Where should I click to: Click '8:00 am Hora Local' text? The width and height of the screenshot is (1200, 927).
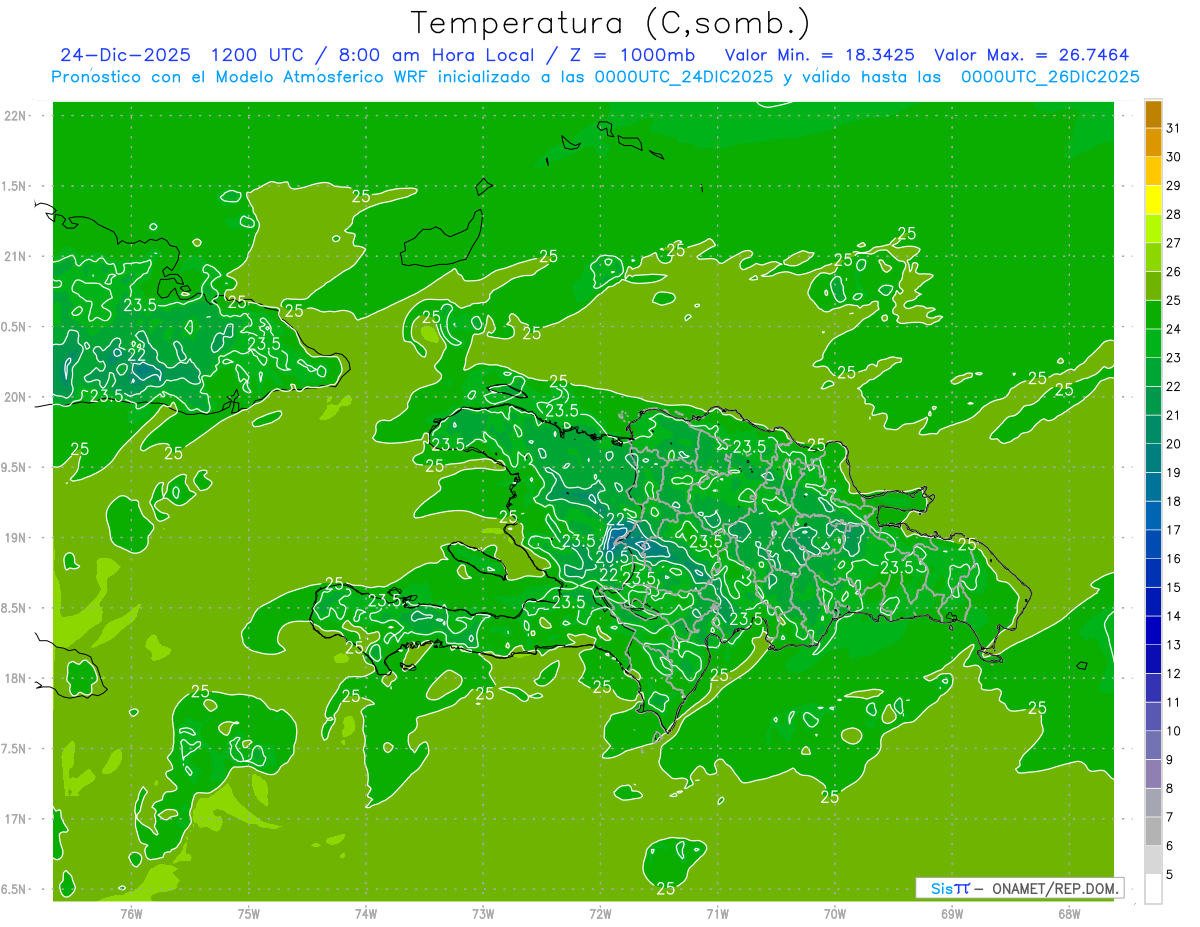point(439,55)
